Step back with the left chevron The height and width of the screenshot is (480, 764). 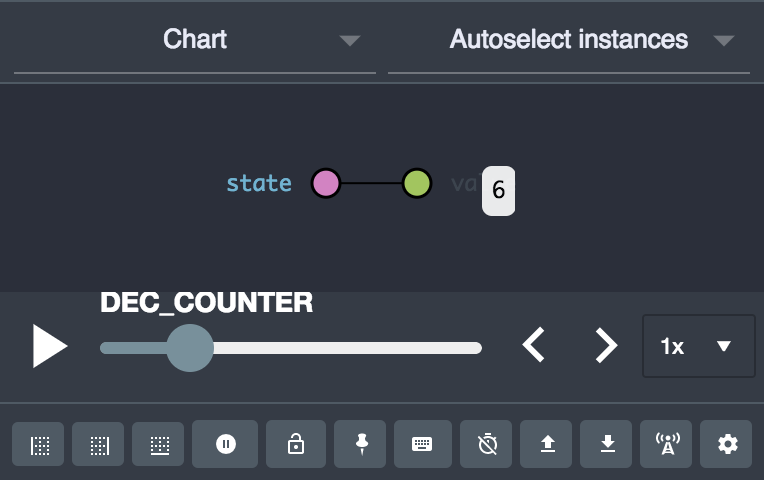click(534, 345)
